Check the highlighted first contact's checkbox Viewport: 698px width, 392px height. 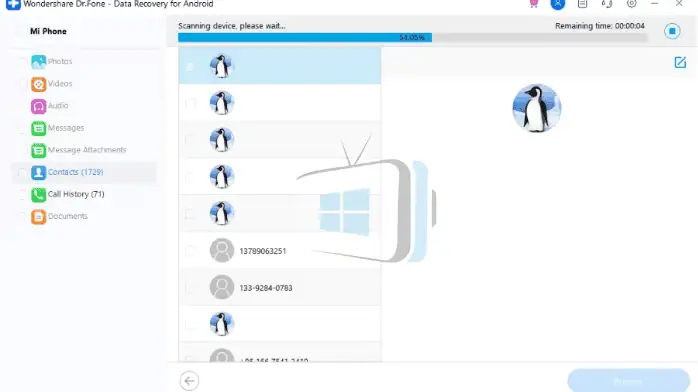coord(190,67)
